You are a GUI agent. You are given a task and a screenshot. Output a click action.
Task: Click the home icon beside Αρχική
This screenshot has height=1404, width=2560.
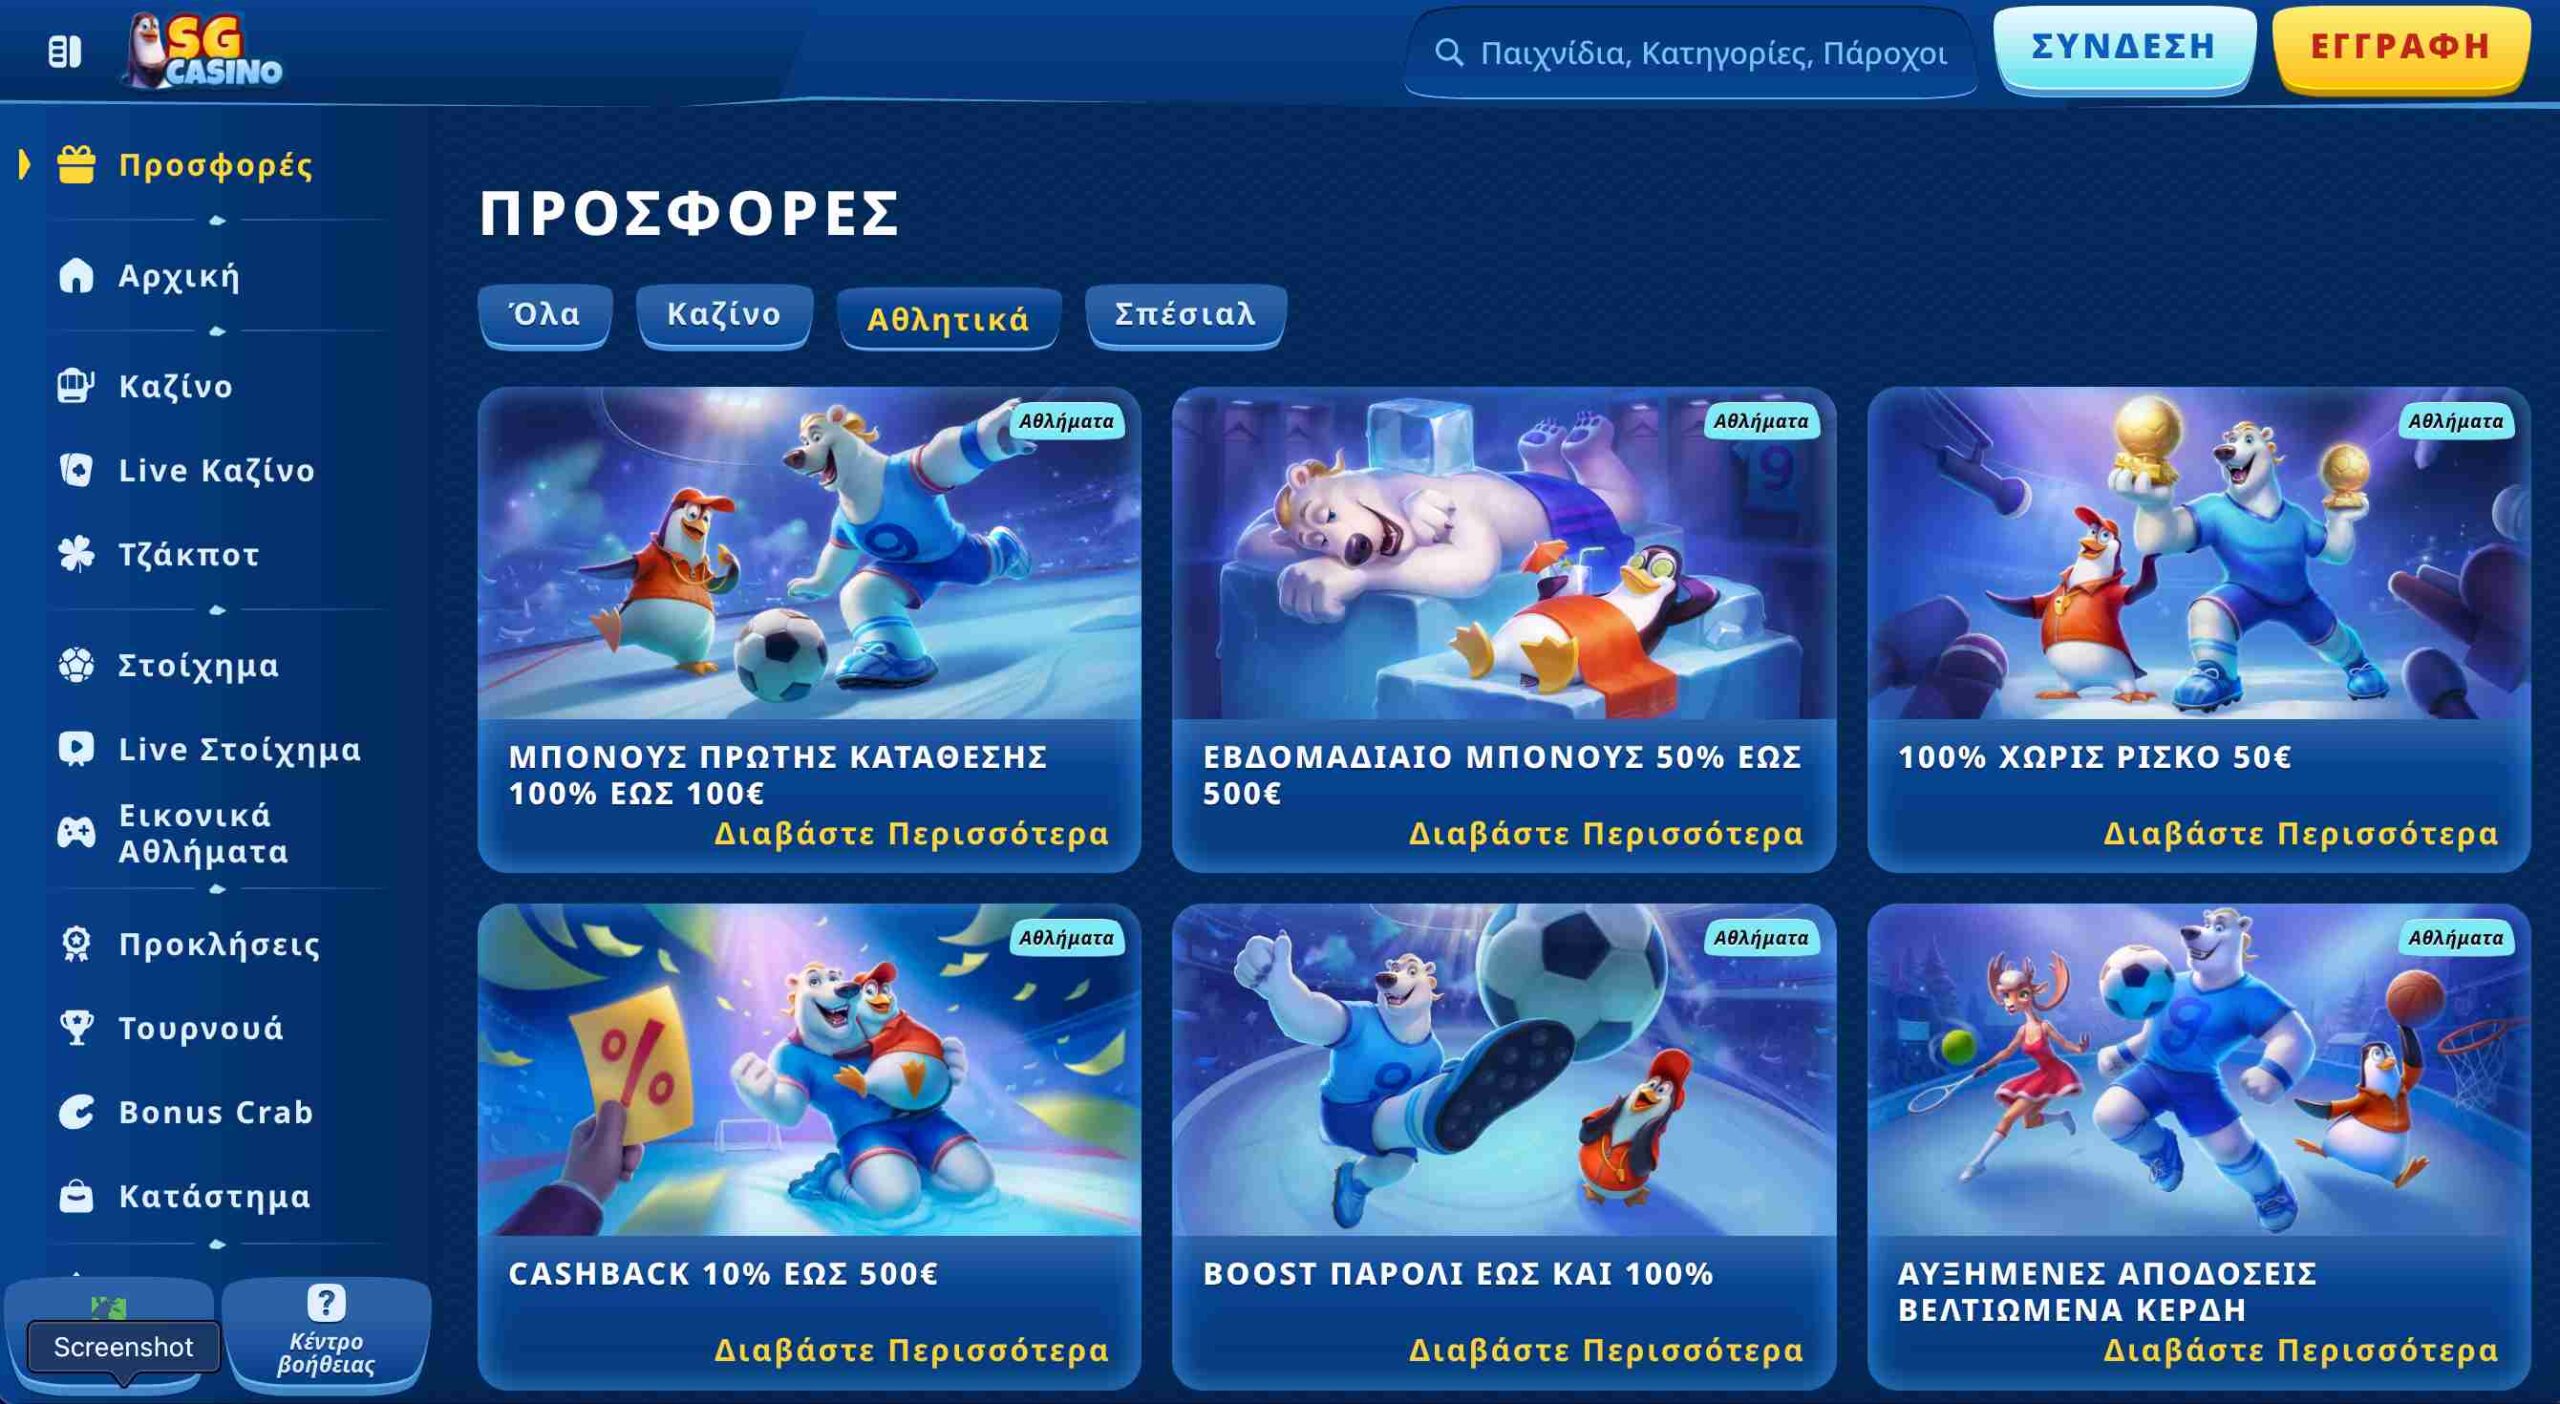pos(76,275)
